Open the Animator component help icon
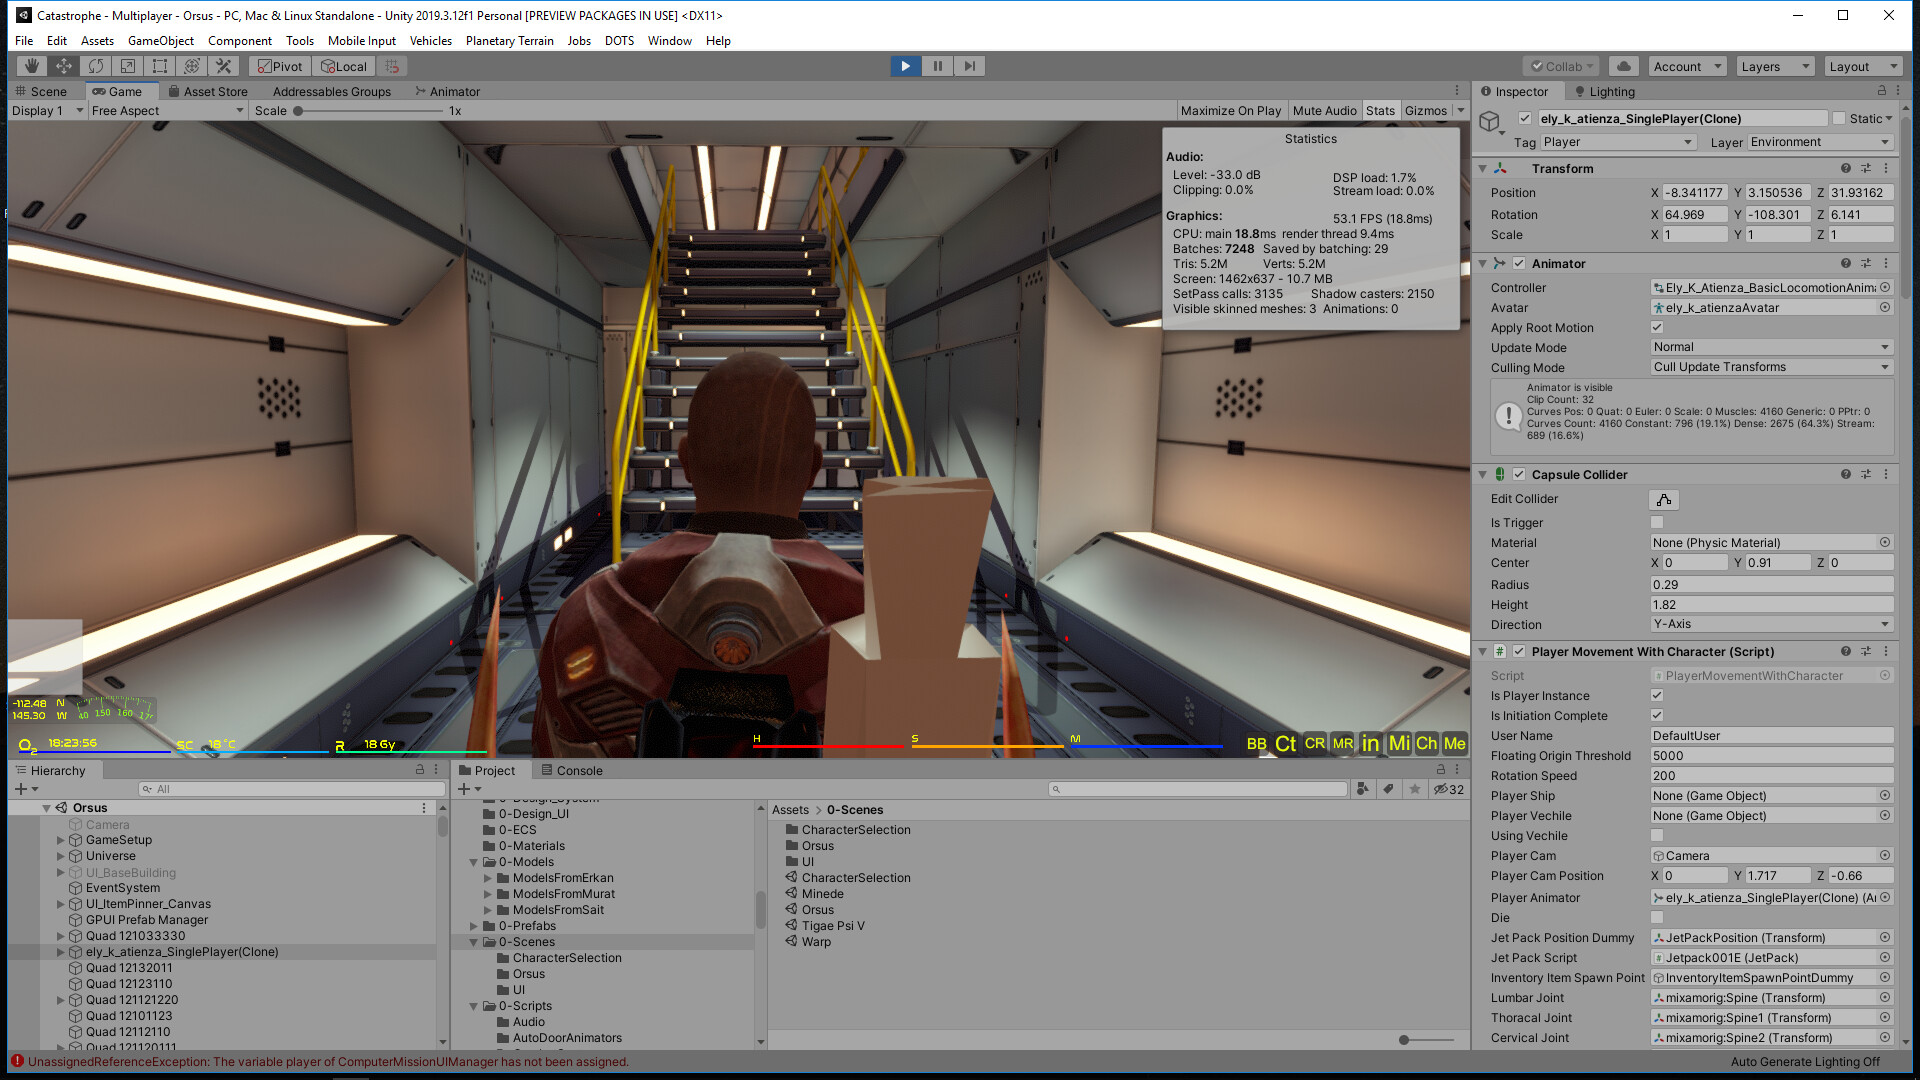Image resolution: width=1920 pixels, height=1080 pixels. [1845, 263]
